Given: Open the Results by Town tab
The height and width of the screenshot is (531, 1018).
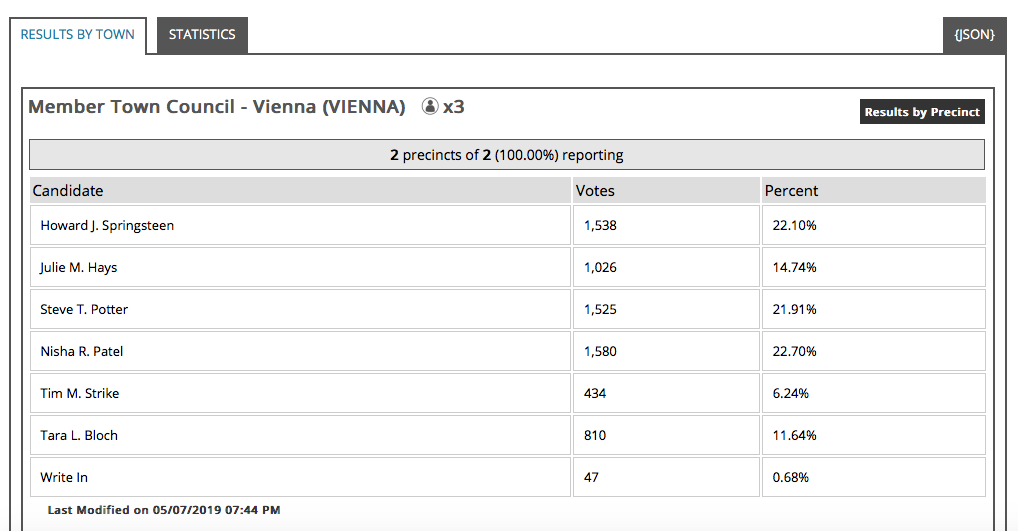Looking at the screenshot, I should (x=78, y=35).
